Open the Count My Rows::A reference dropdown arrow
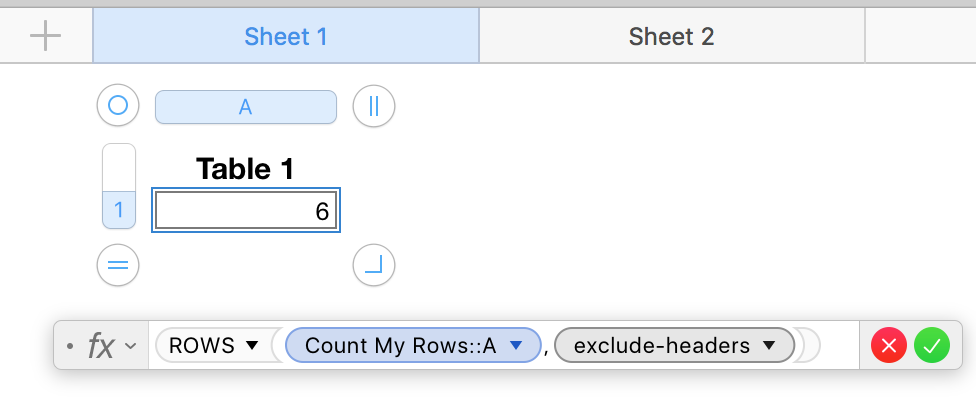 516,346
